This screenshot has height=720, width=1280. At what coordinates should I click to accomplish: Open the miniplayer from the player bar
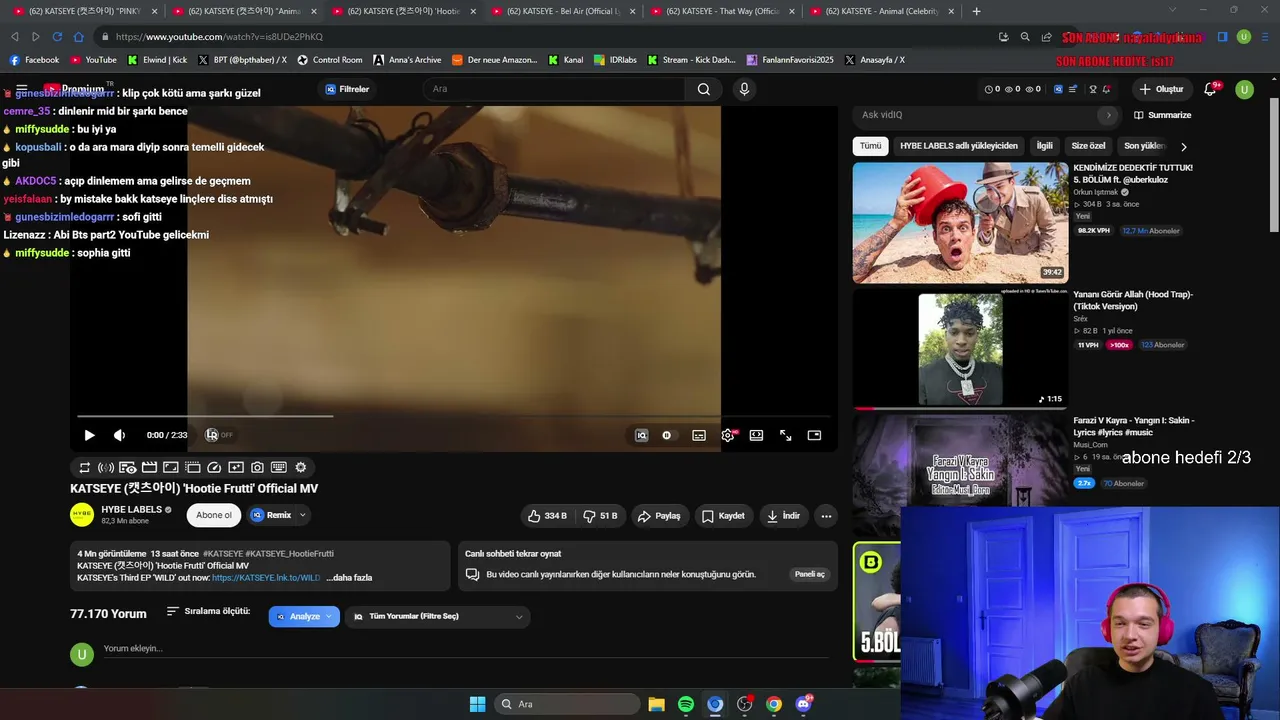814,435
